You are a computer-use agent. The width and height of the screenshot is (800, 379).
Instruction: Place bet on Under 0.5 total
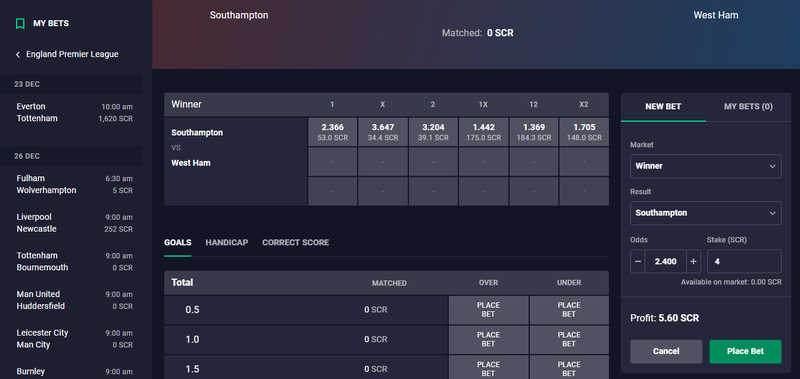click(569, 310)
